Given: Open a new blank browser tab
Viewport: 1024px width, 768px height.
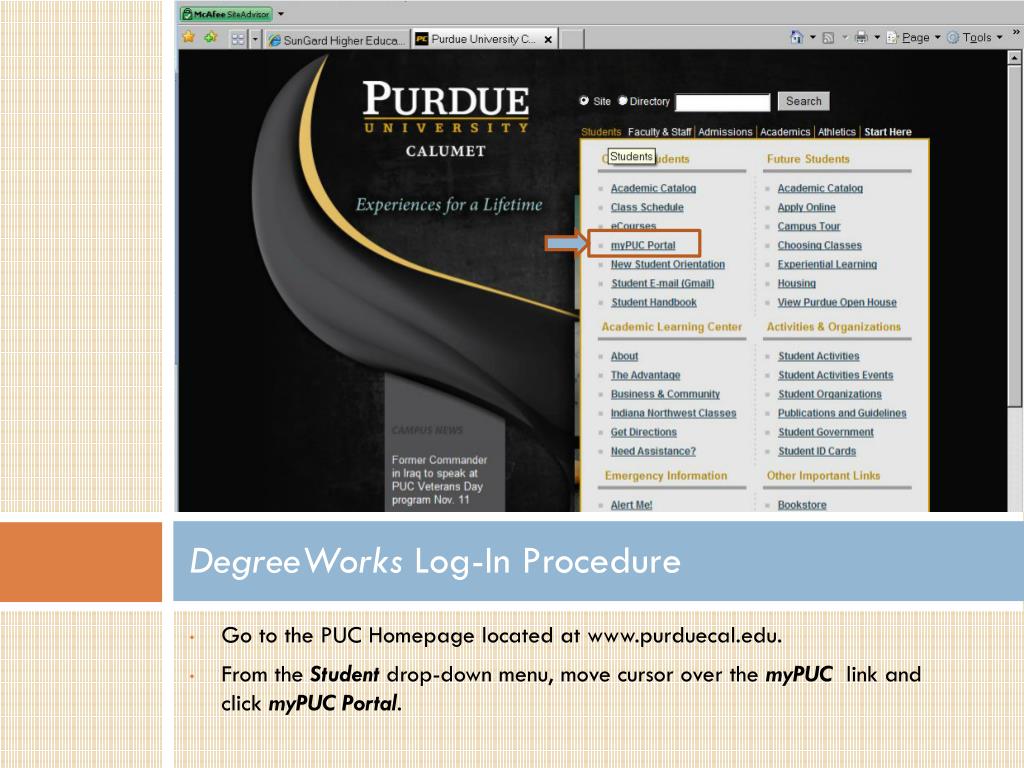Looking at the screenshot, I should (572, 39).
